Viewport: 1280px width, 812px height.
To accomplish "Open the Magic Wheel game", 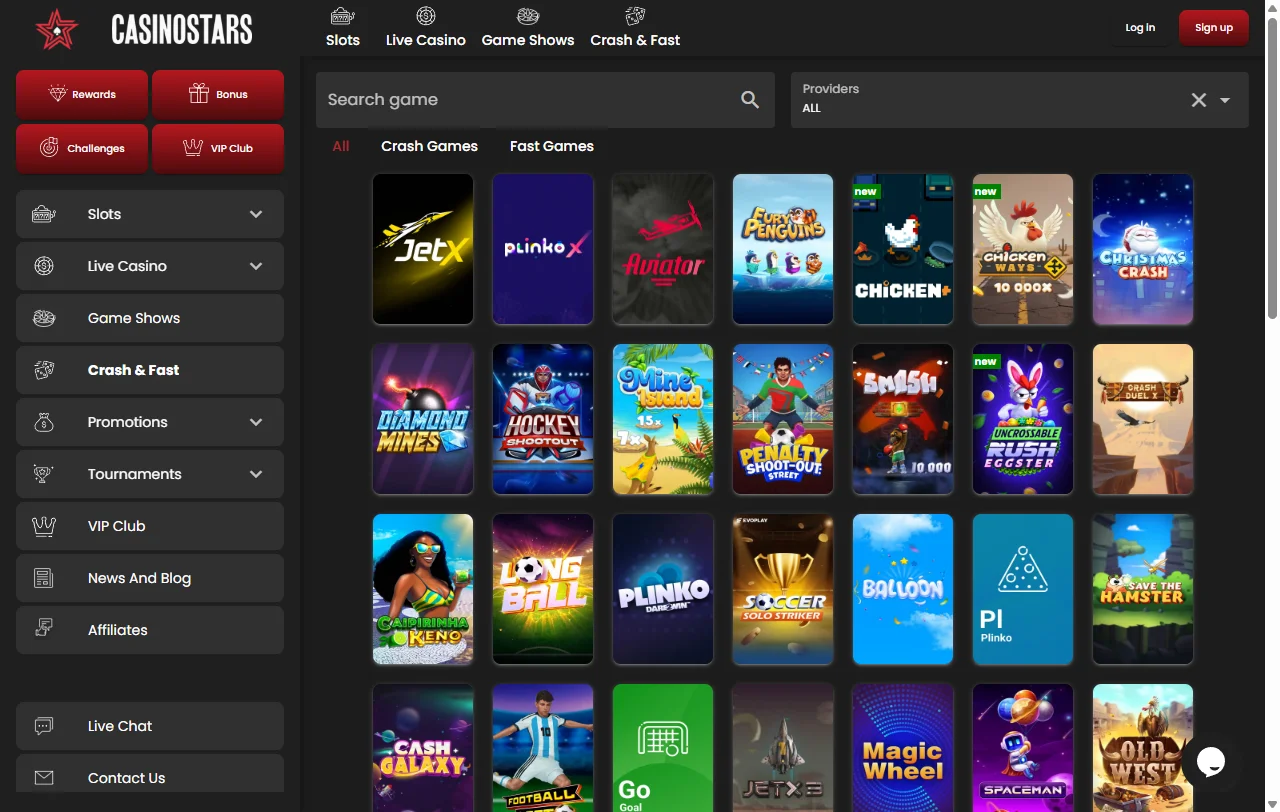I will click(903, 748).
